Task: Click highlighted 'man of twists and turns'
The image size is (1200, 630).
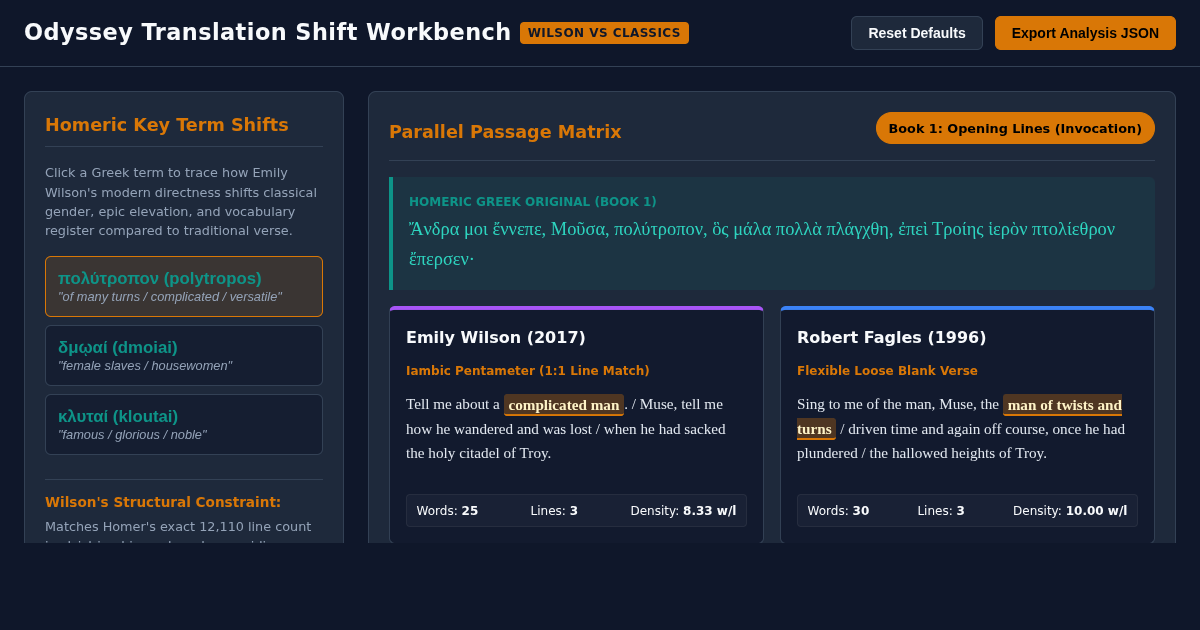Action: 1062,405
